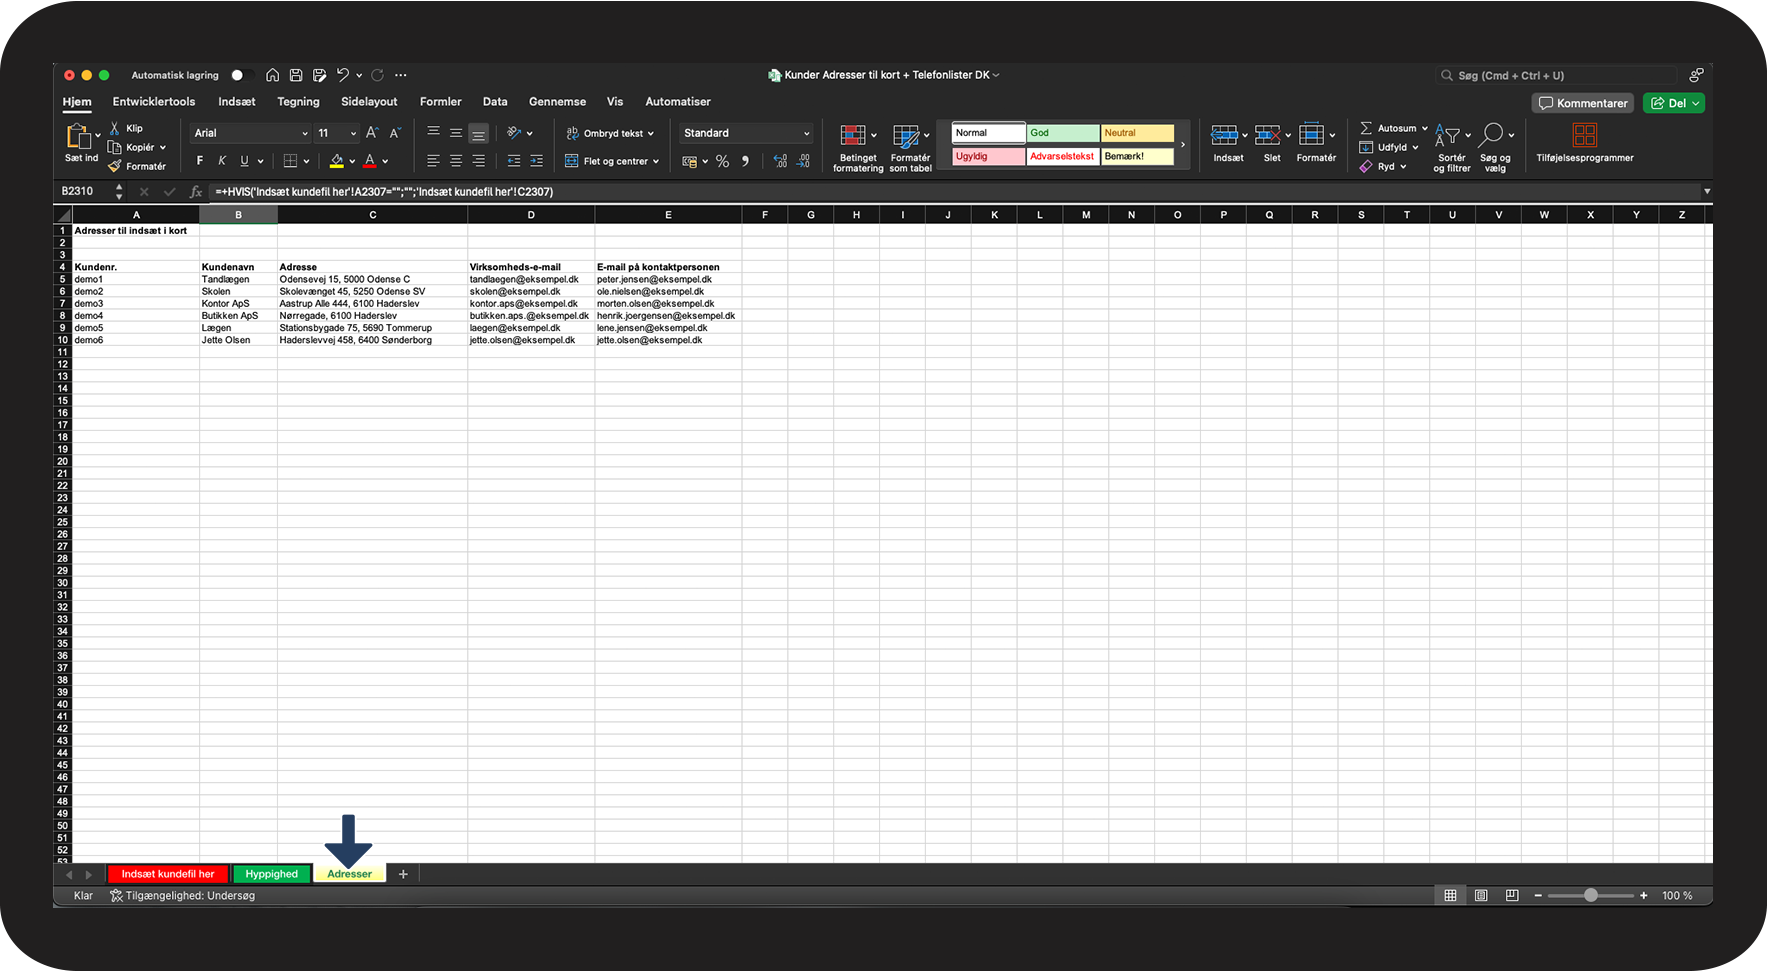Click the Klip scissors icon
This screenshot has width=1767, height=971.
click(x=115, y=128)
